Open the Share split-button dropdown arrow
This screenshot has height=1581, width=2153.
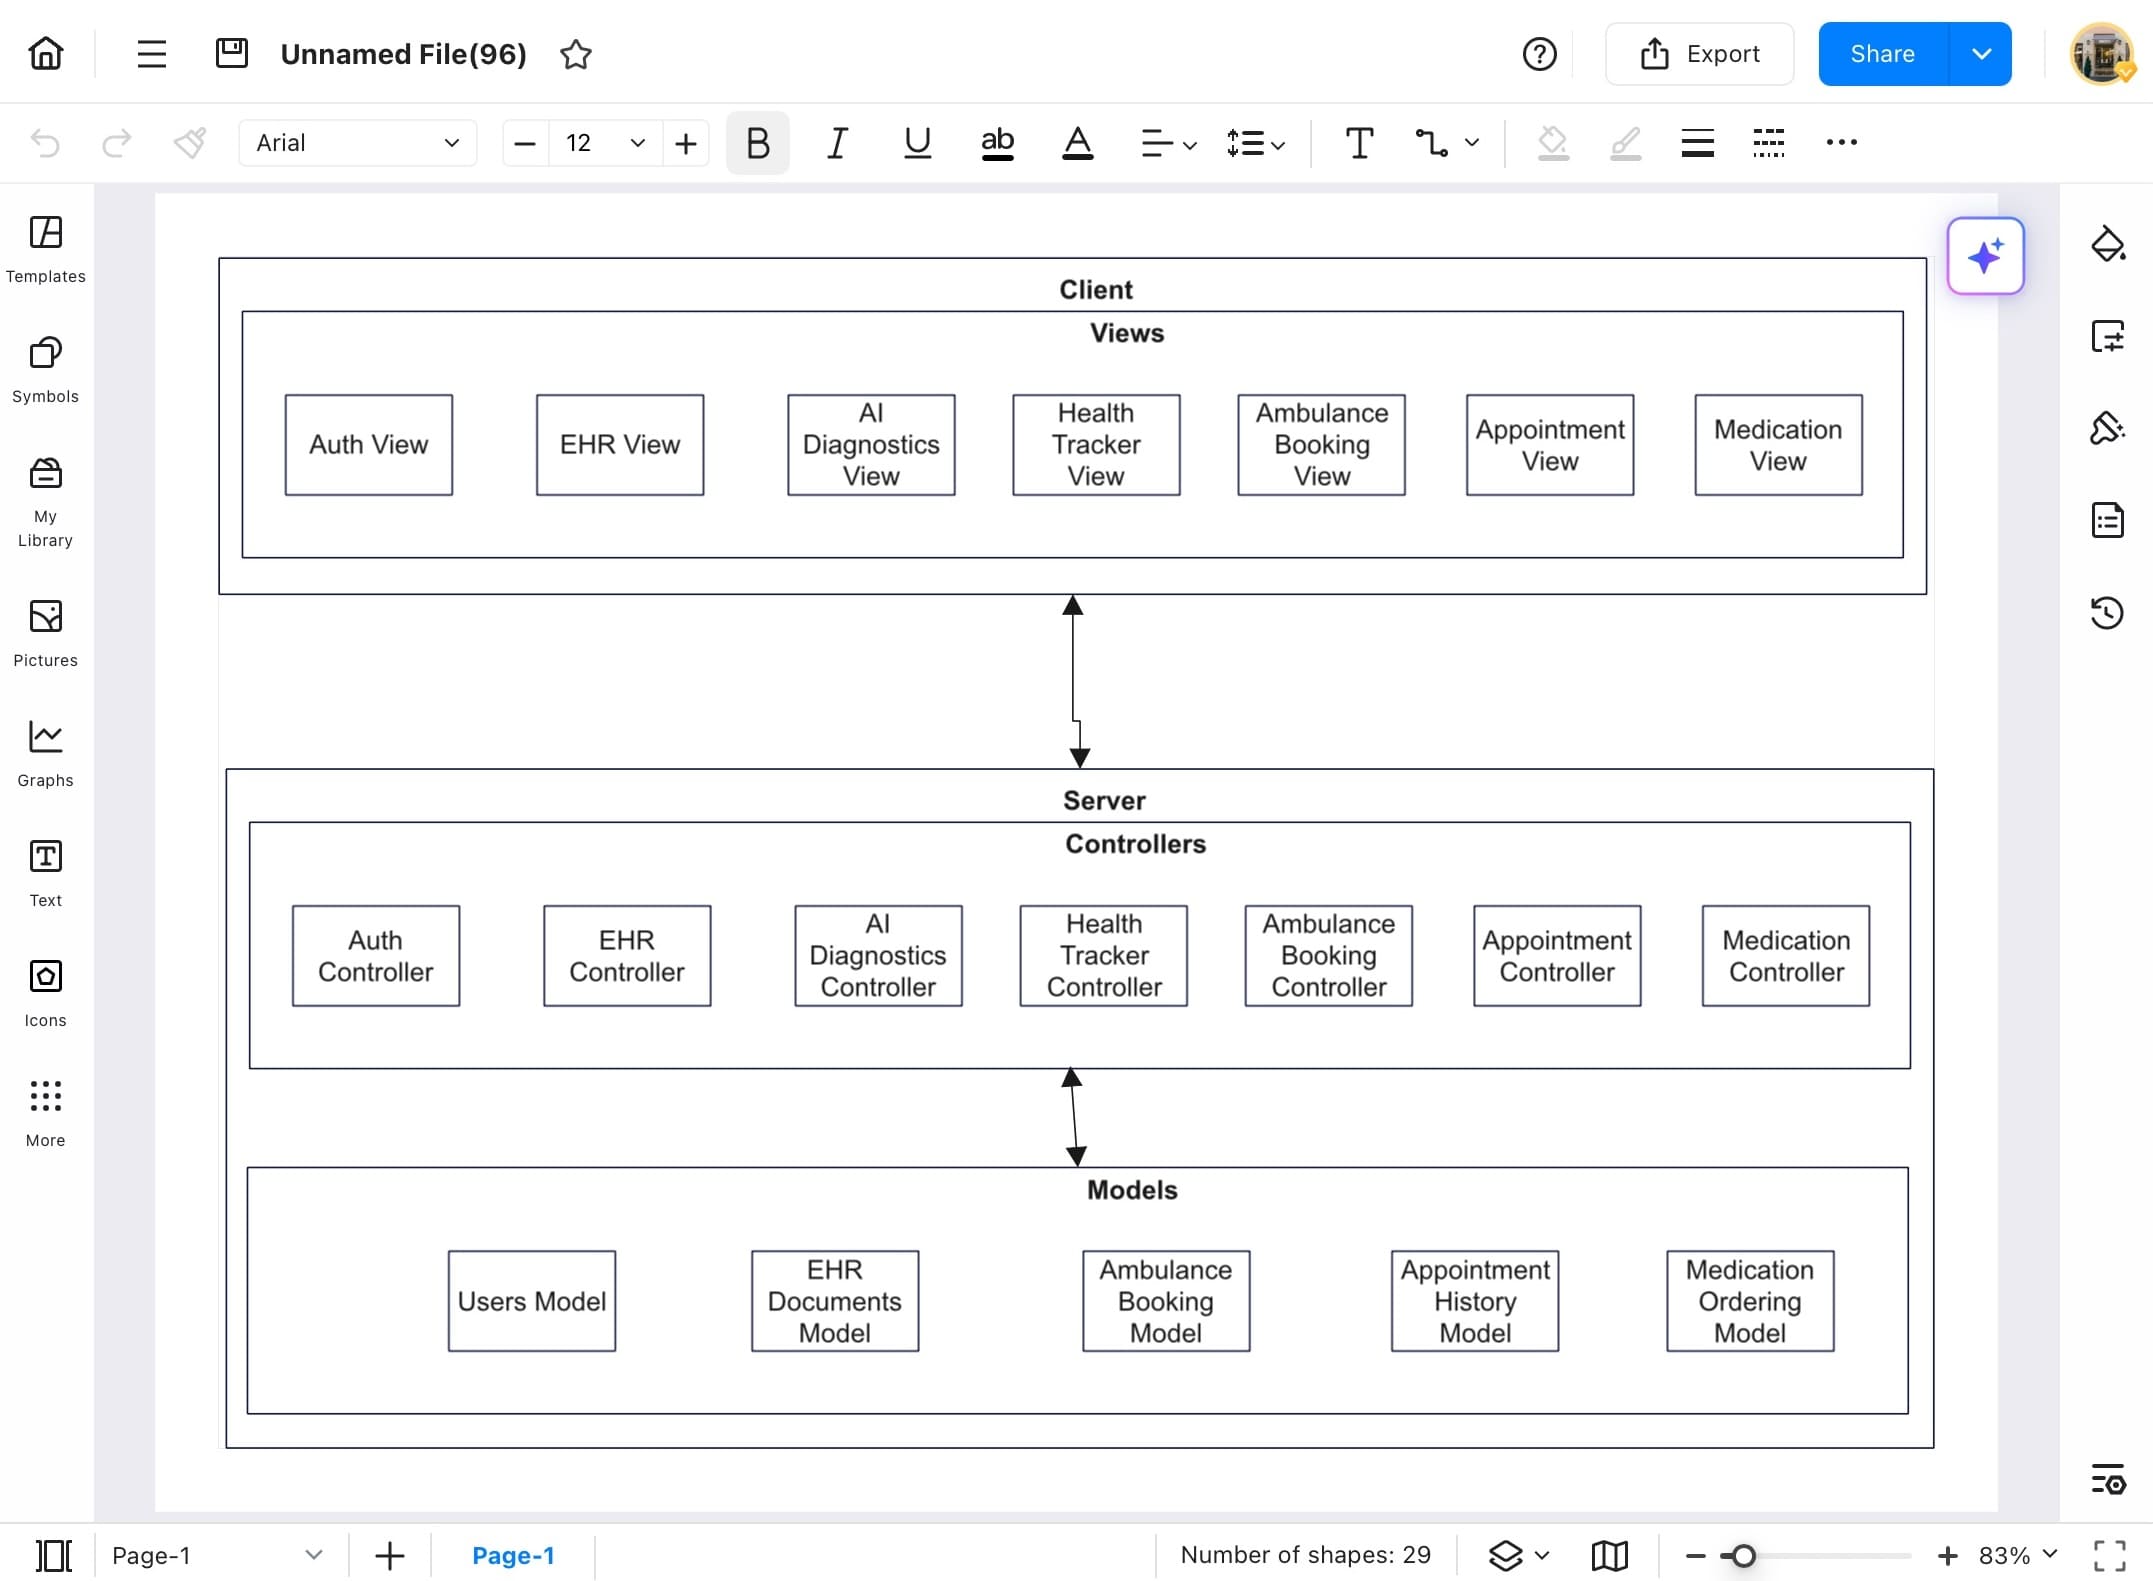pos(1981,54)
